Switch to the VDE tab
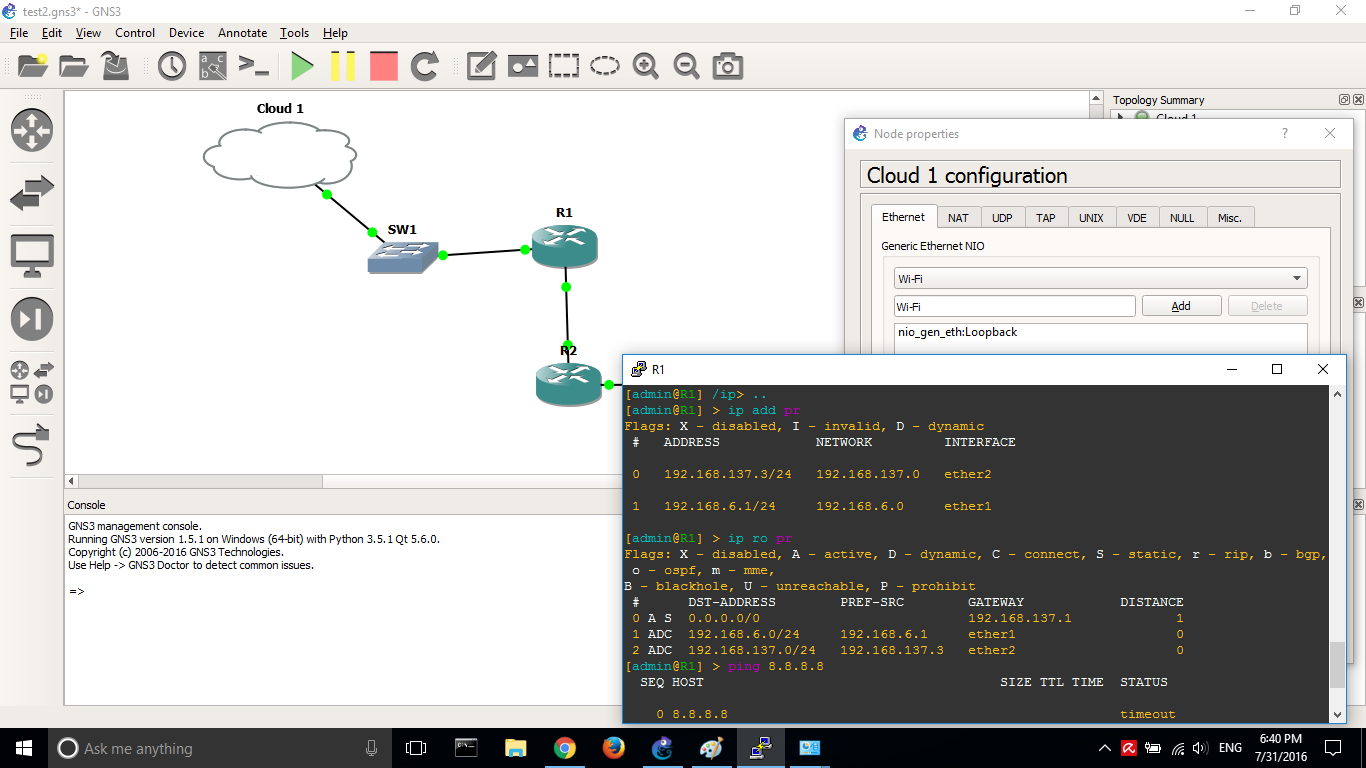The height and width of the screenshot is (768, 1366). (1137, 218)
